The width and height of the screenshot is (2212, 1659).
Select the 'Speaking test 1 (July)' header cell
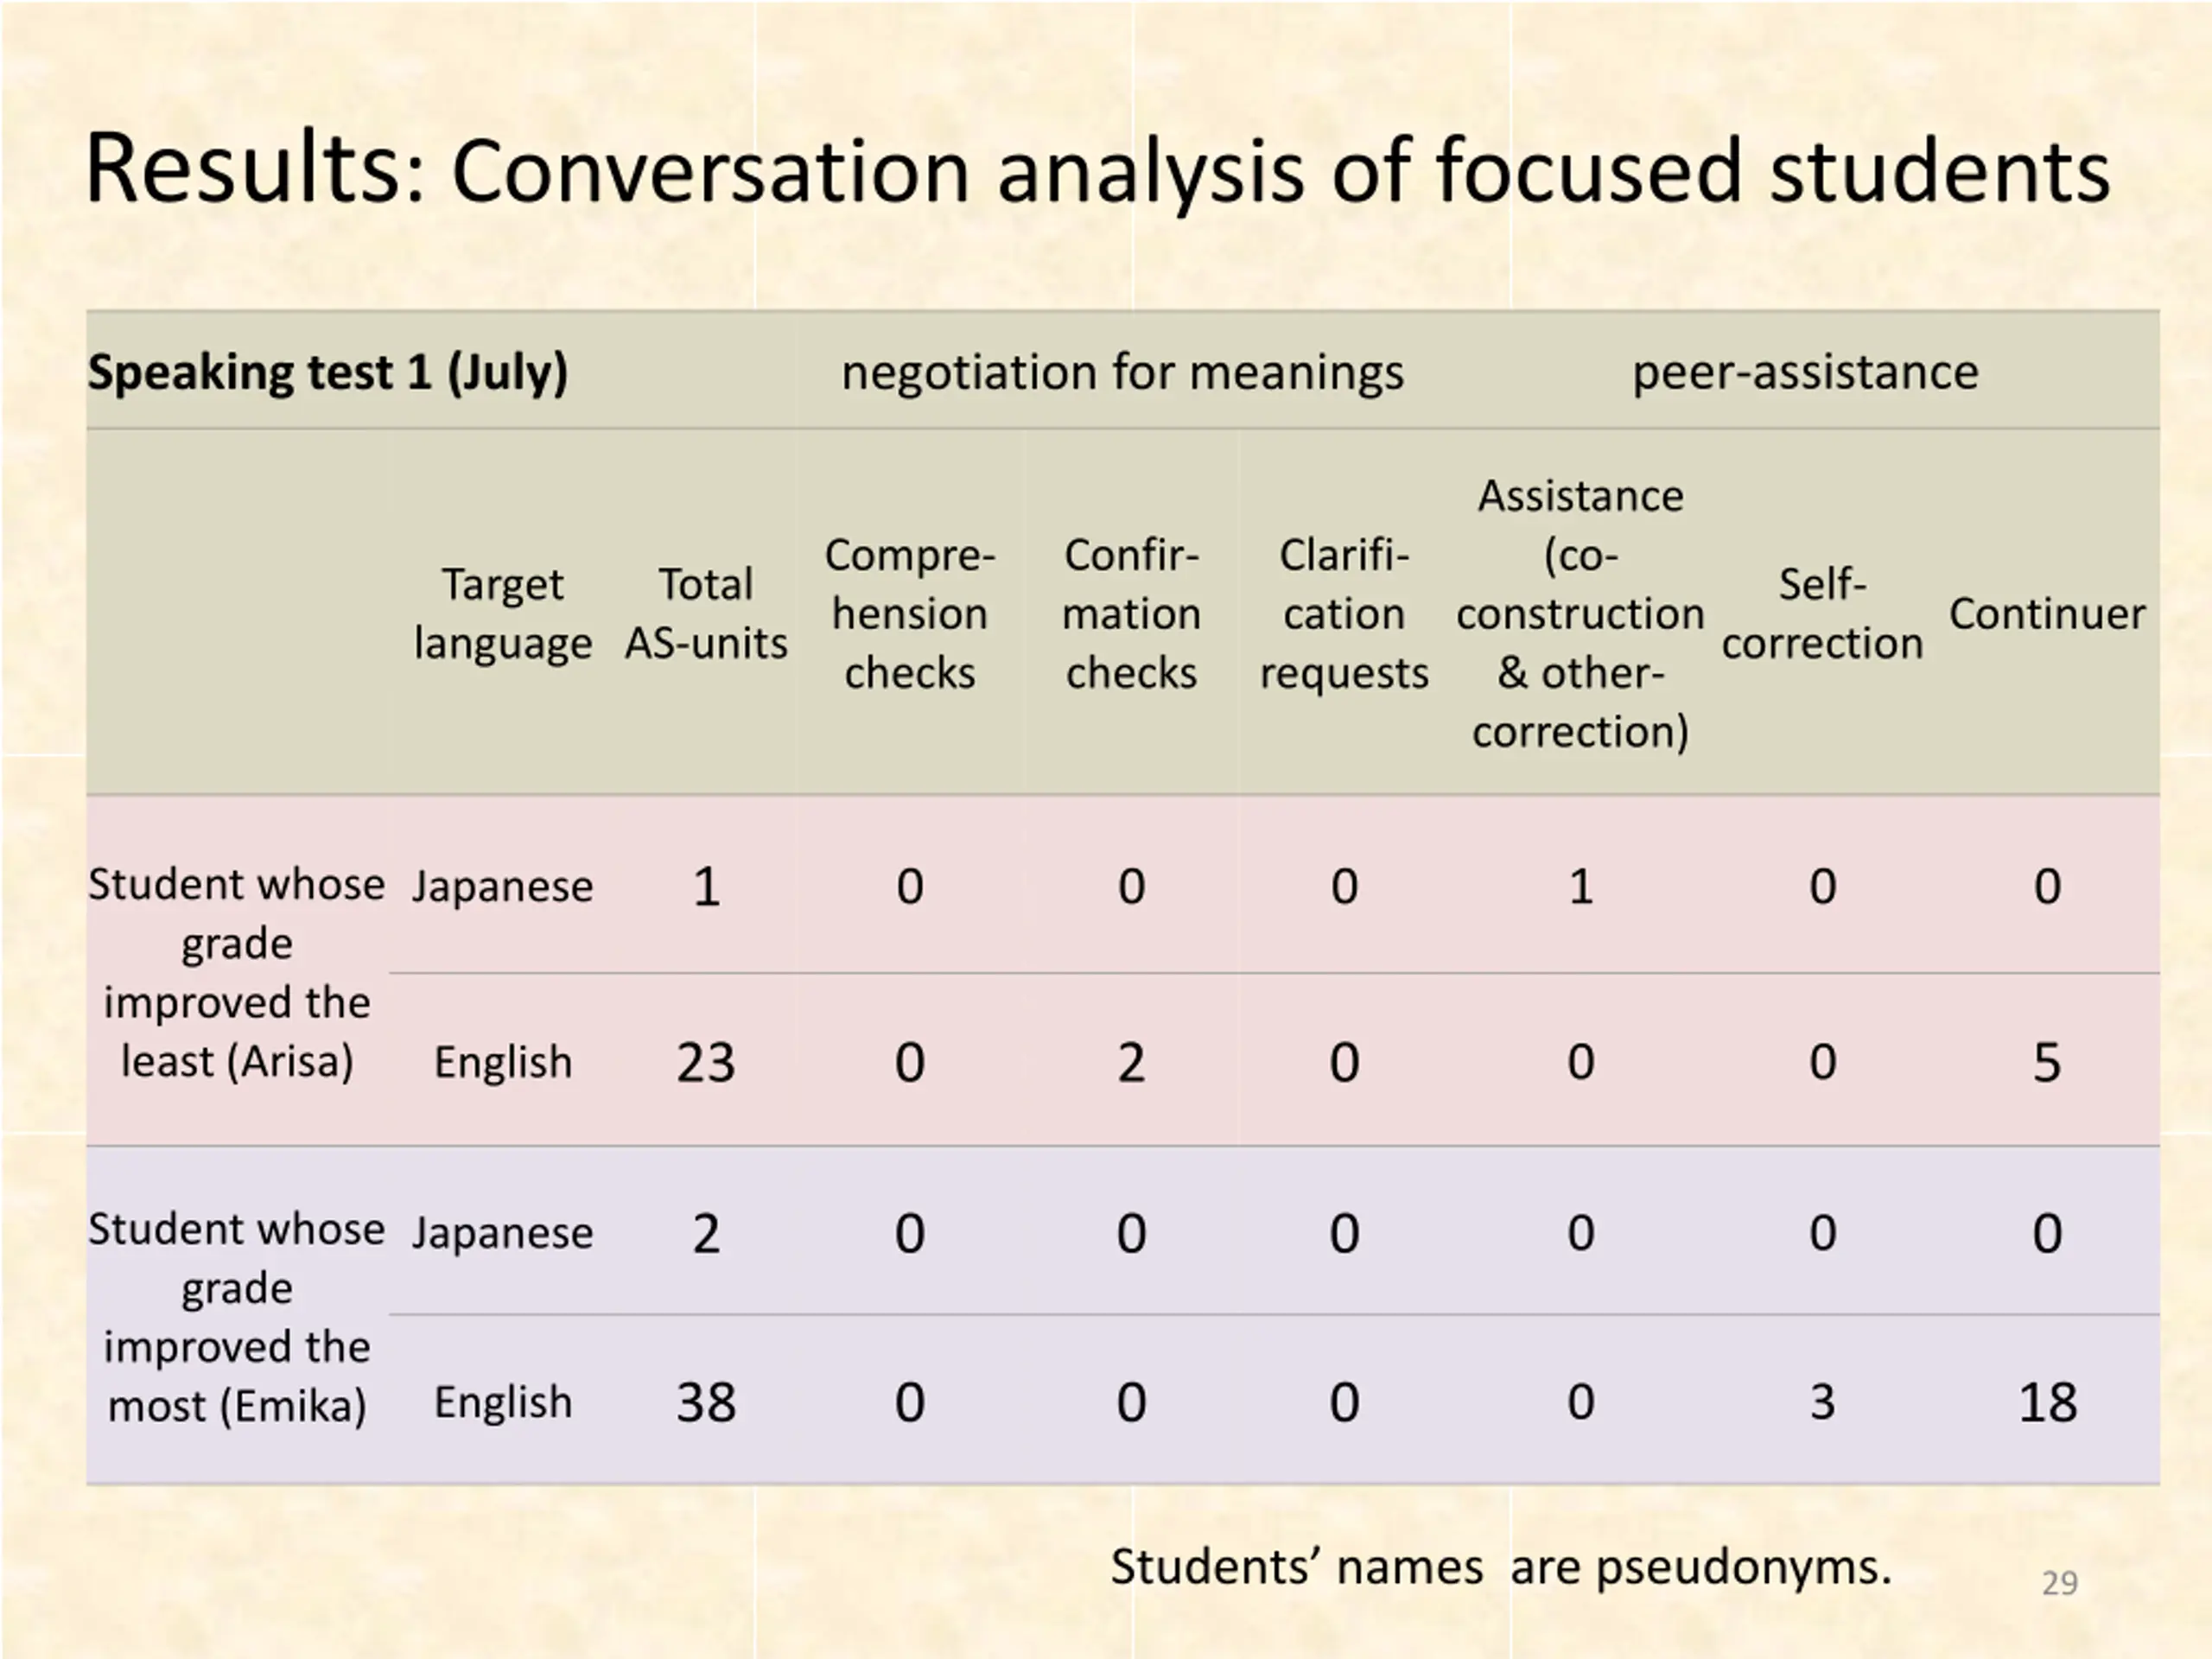[328, 372]
